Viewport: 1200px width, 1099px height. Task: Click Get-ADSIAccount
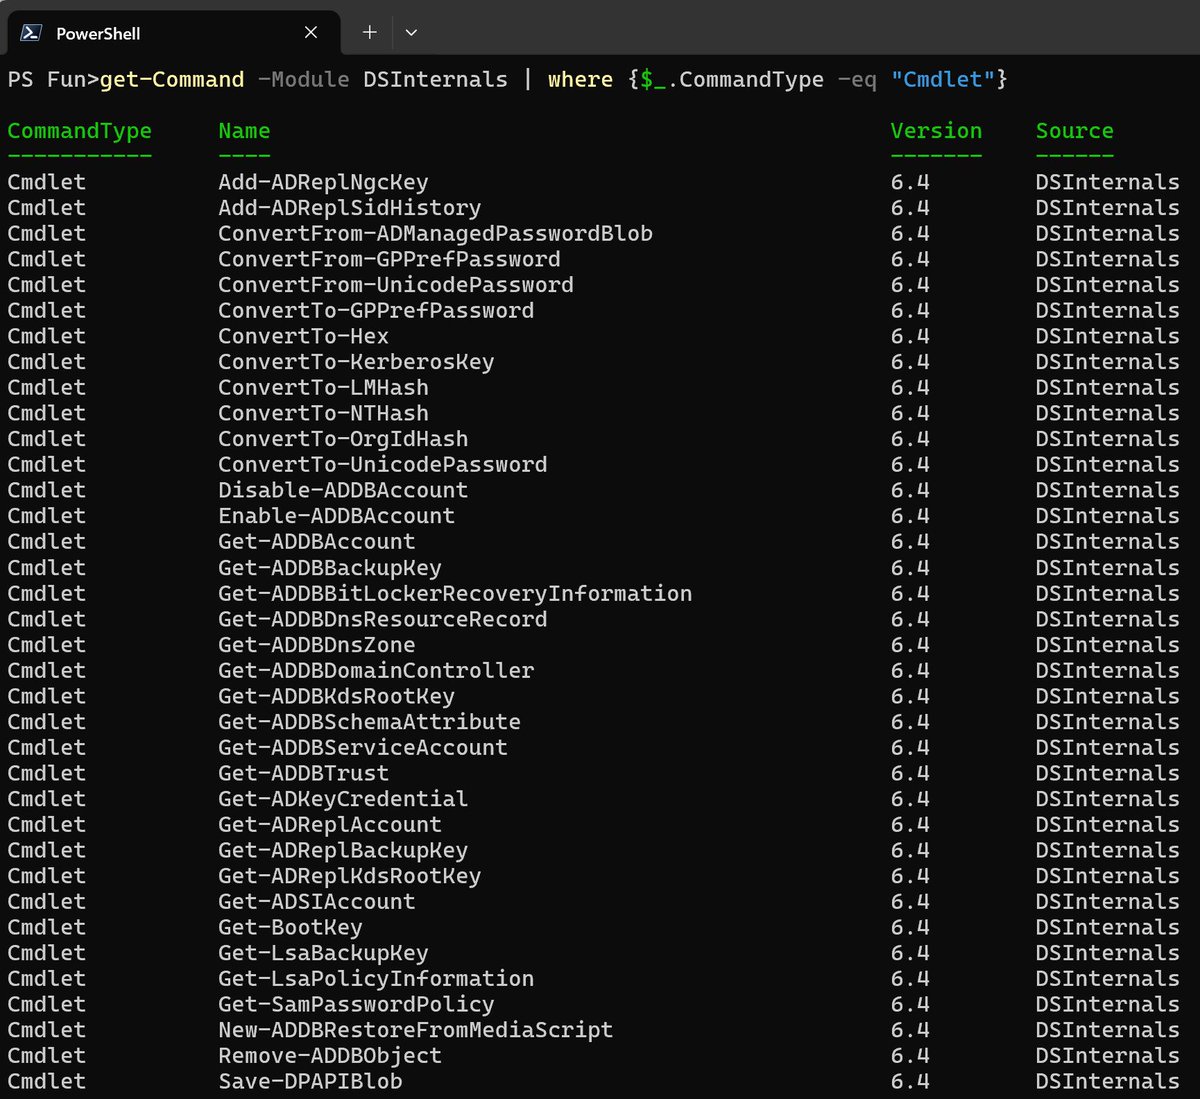tap(316, 901)
